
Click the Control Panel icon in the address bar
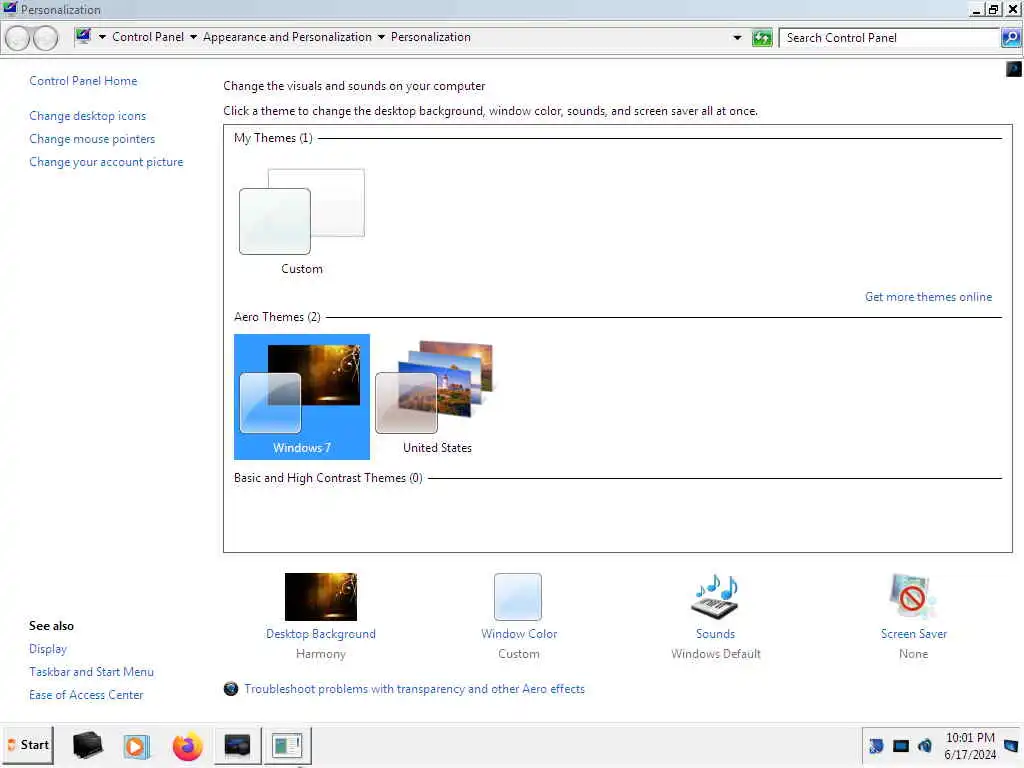(x=83, y=37)
